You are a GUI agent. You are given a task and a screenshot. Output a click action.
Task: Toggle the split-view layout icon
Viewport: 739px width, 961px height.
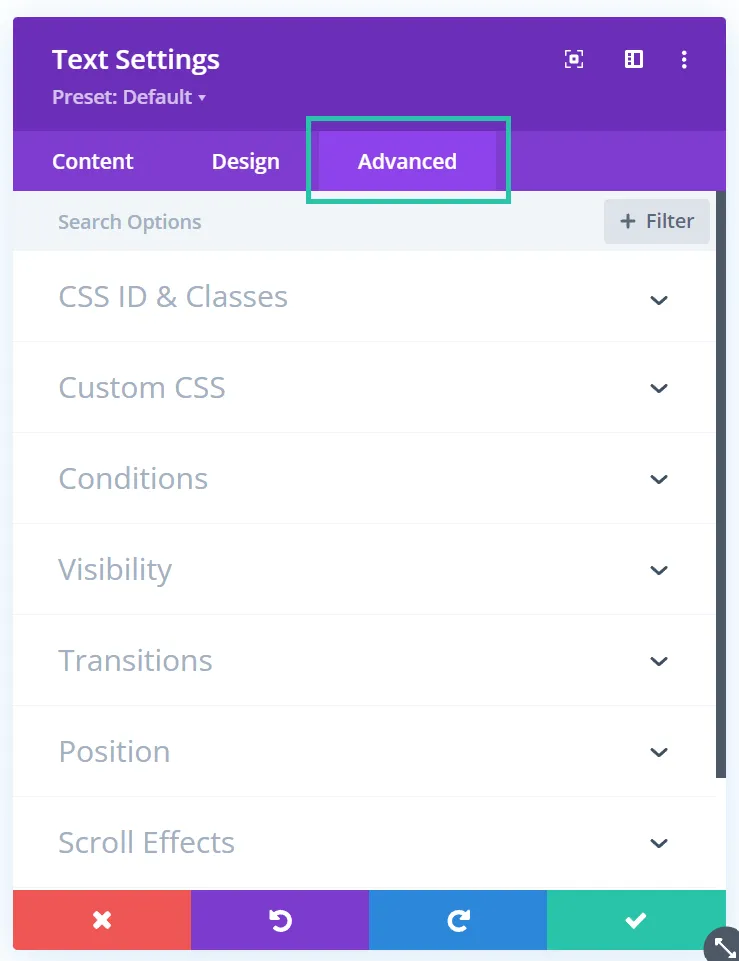[x=633, y=59]
